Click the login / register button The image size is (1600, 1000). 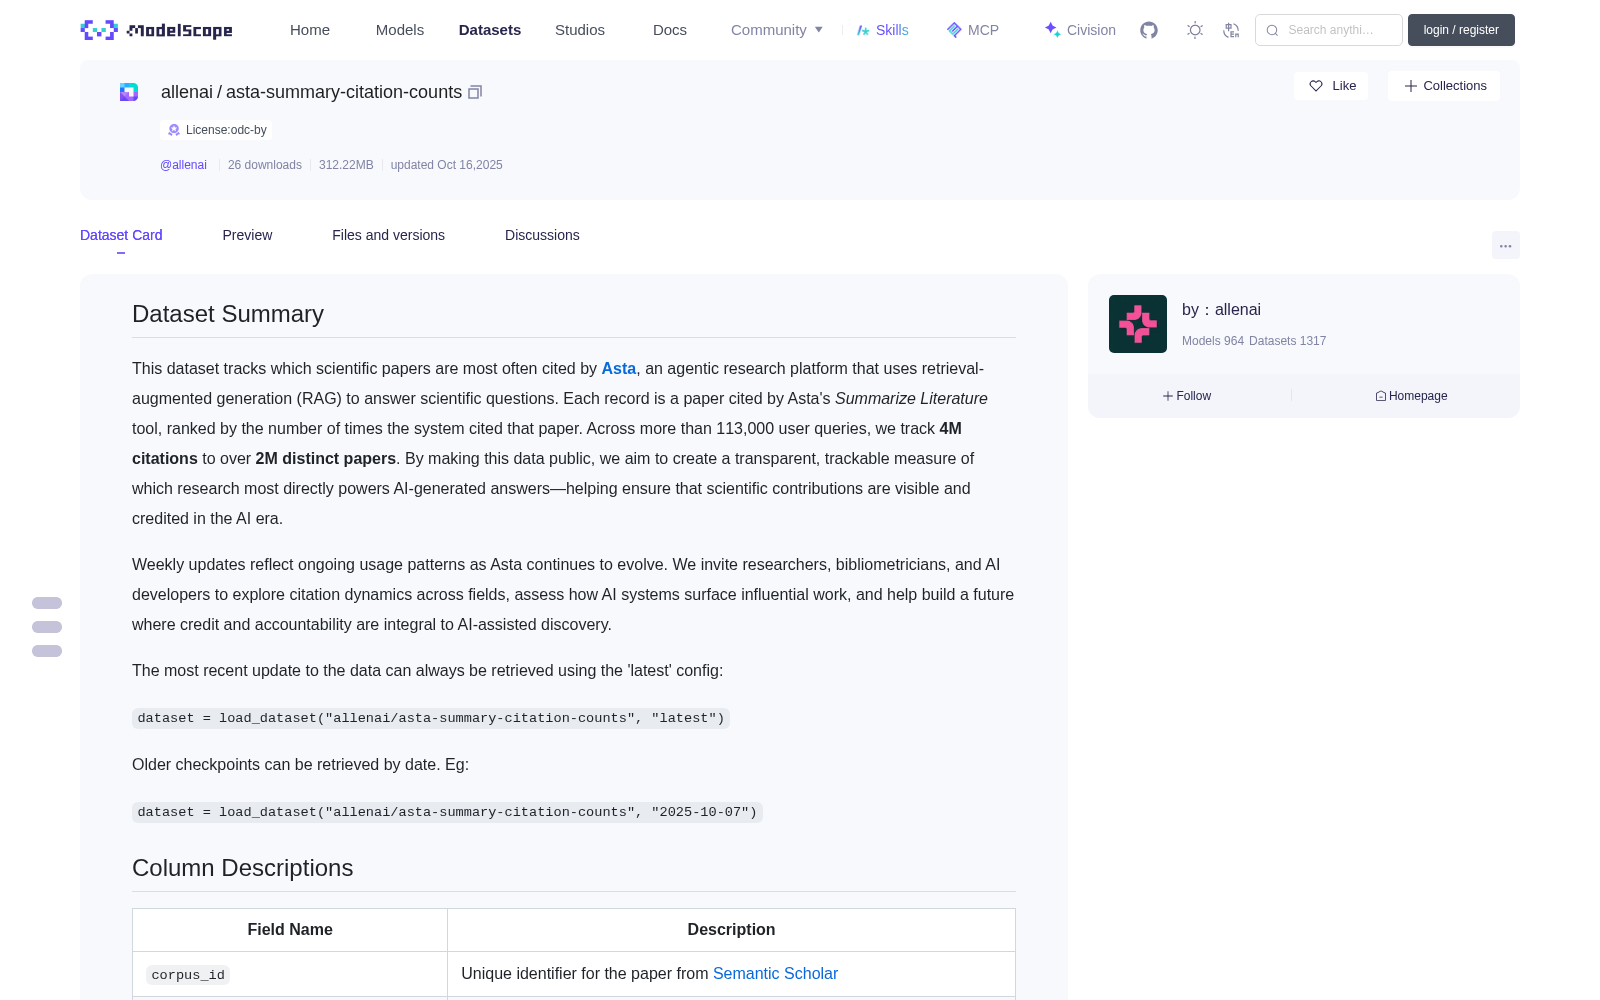(x=1461, y=30)
